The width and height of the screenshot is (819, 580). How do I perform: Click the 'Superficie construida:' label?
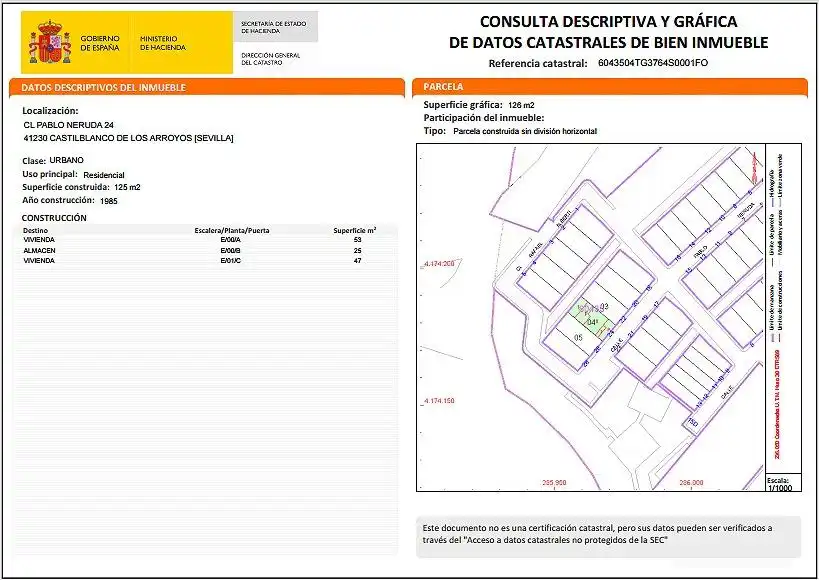click(66, 187)
